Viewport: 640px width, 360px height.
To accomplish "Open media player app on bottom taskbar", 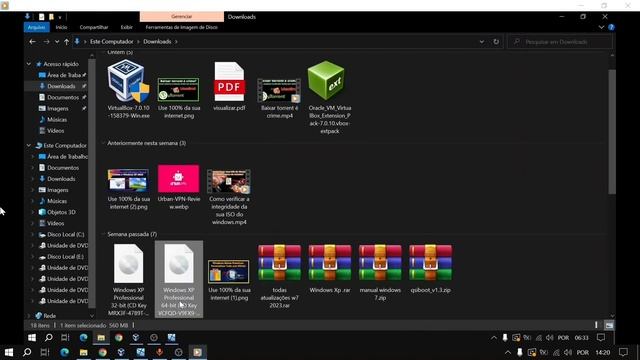I will tap(197, 352).
